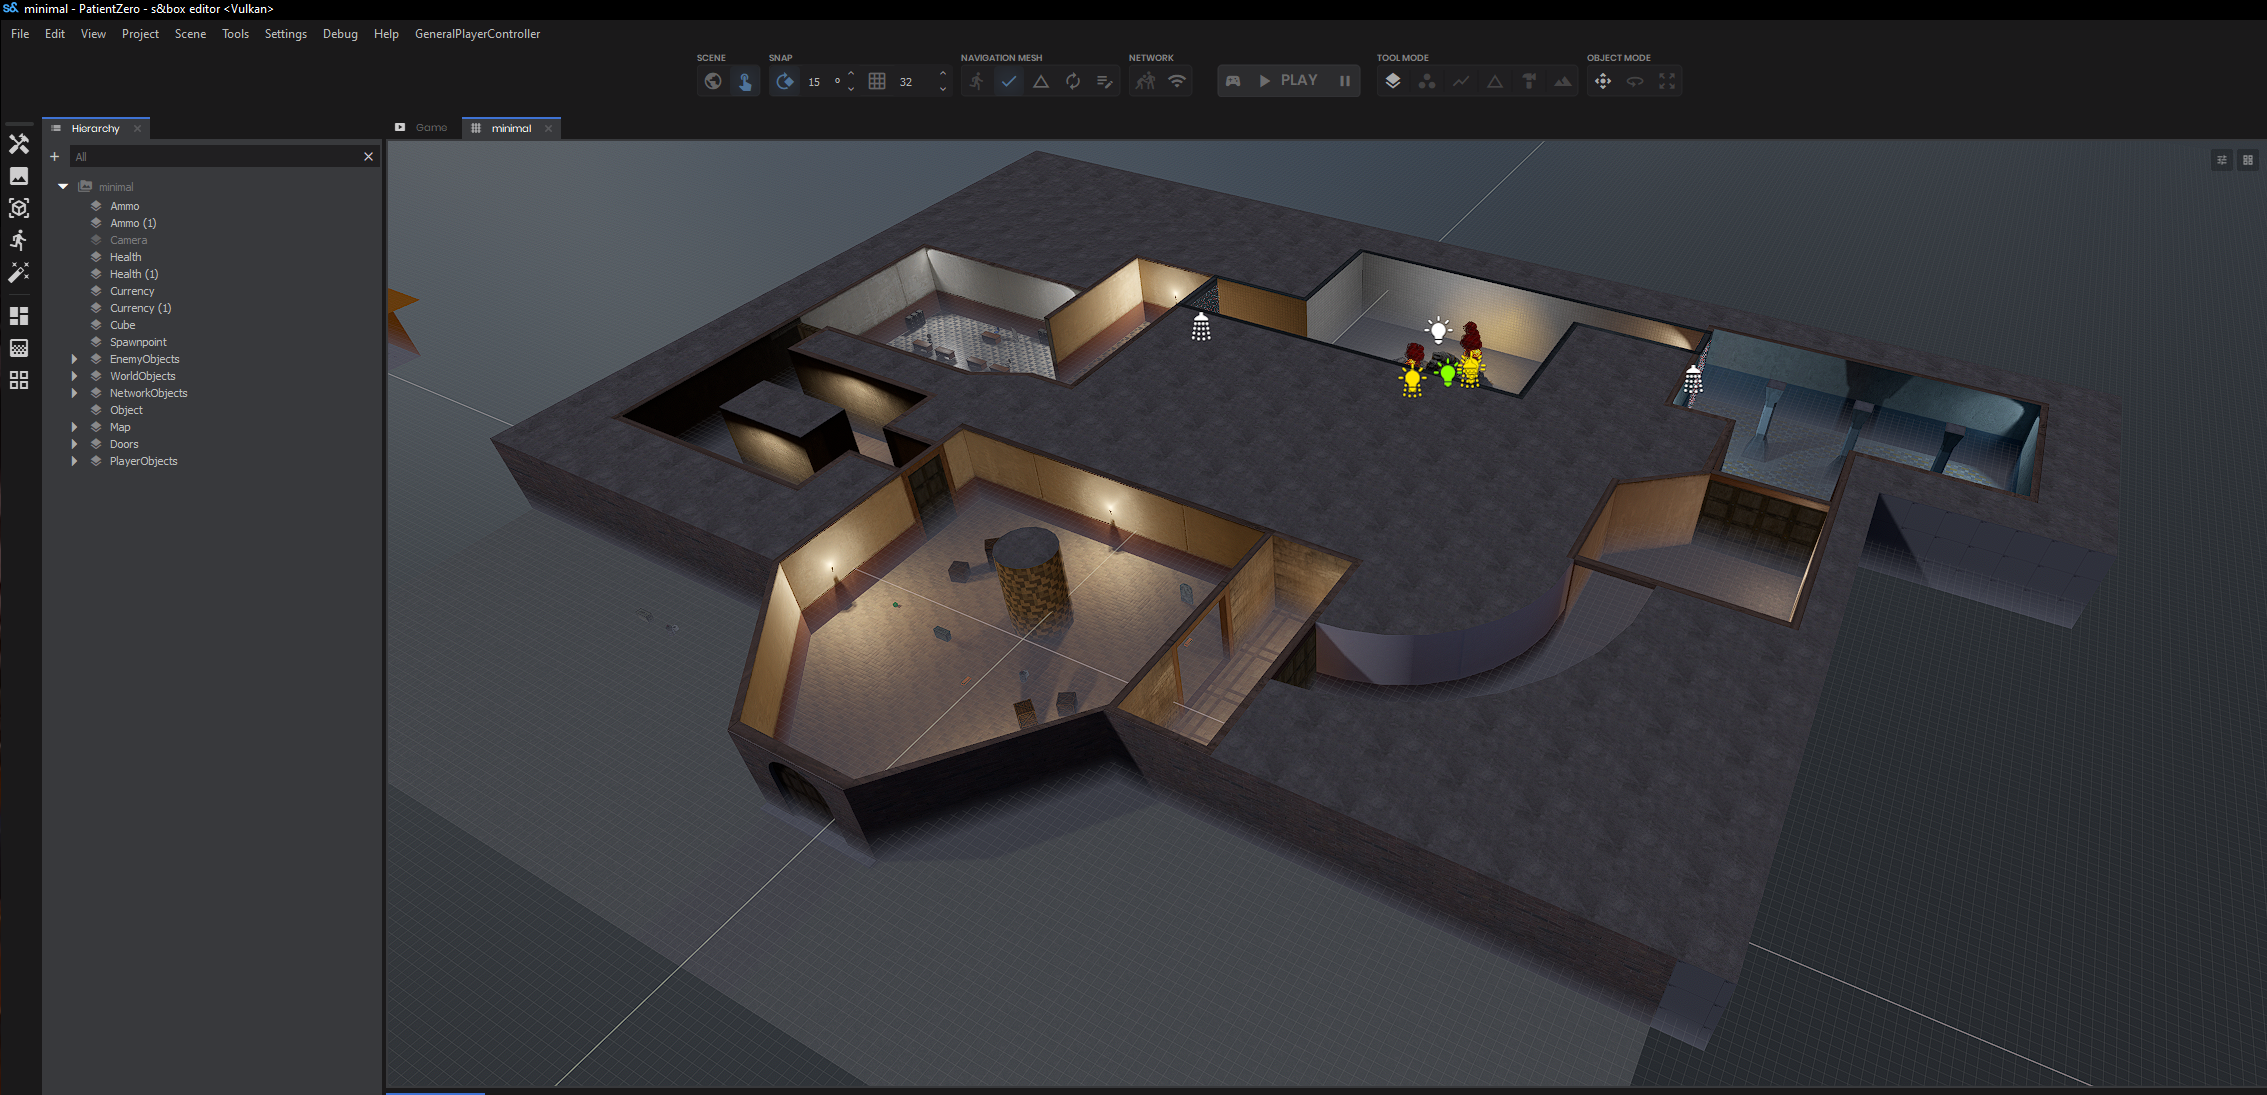Viewport: 2267px width, 1095px height.
Task: Toggle world space globe icon in Scene
Action: tap(713, 81)
